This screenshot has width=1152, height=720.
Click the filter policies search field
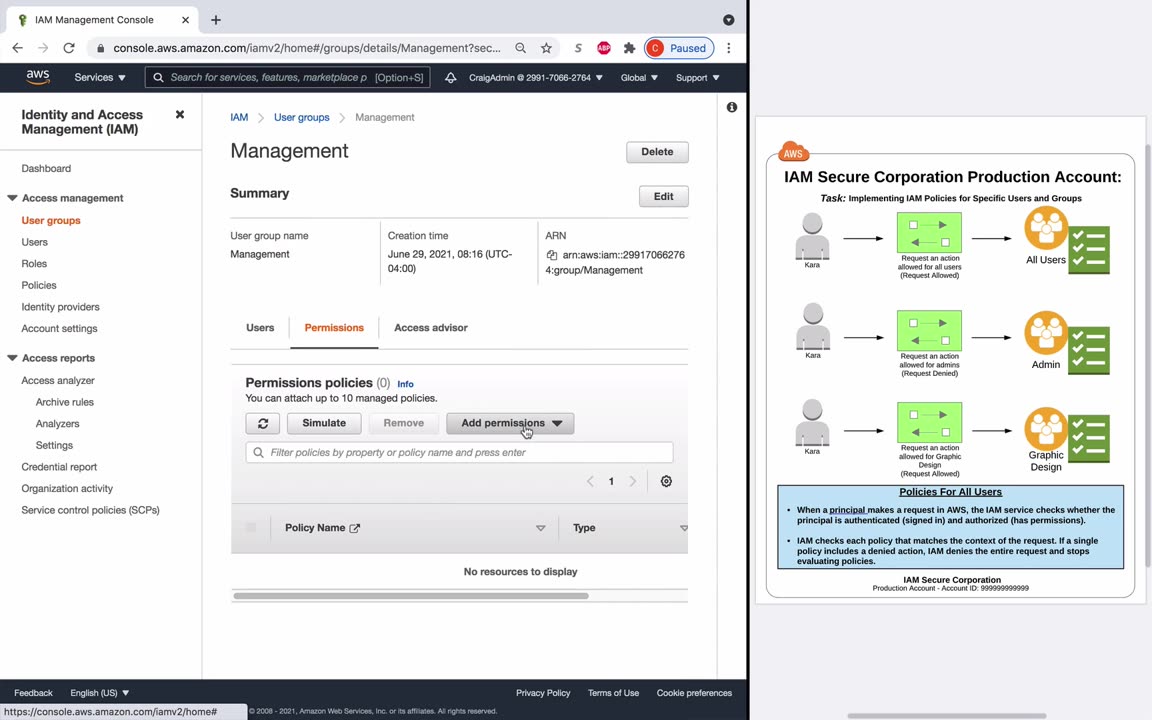[459, 453]
